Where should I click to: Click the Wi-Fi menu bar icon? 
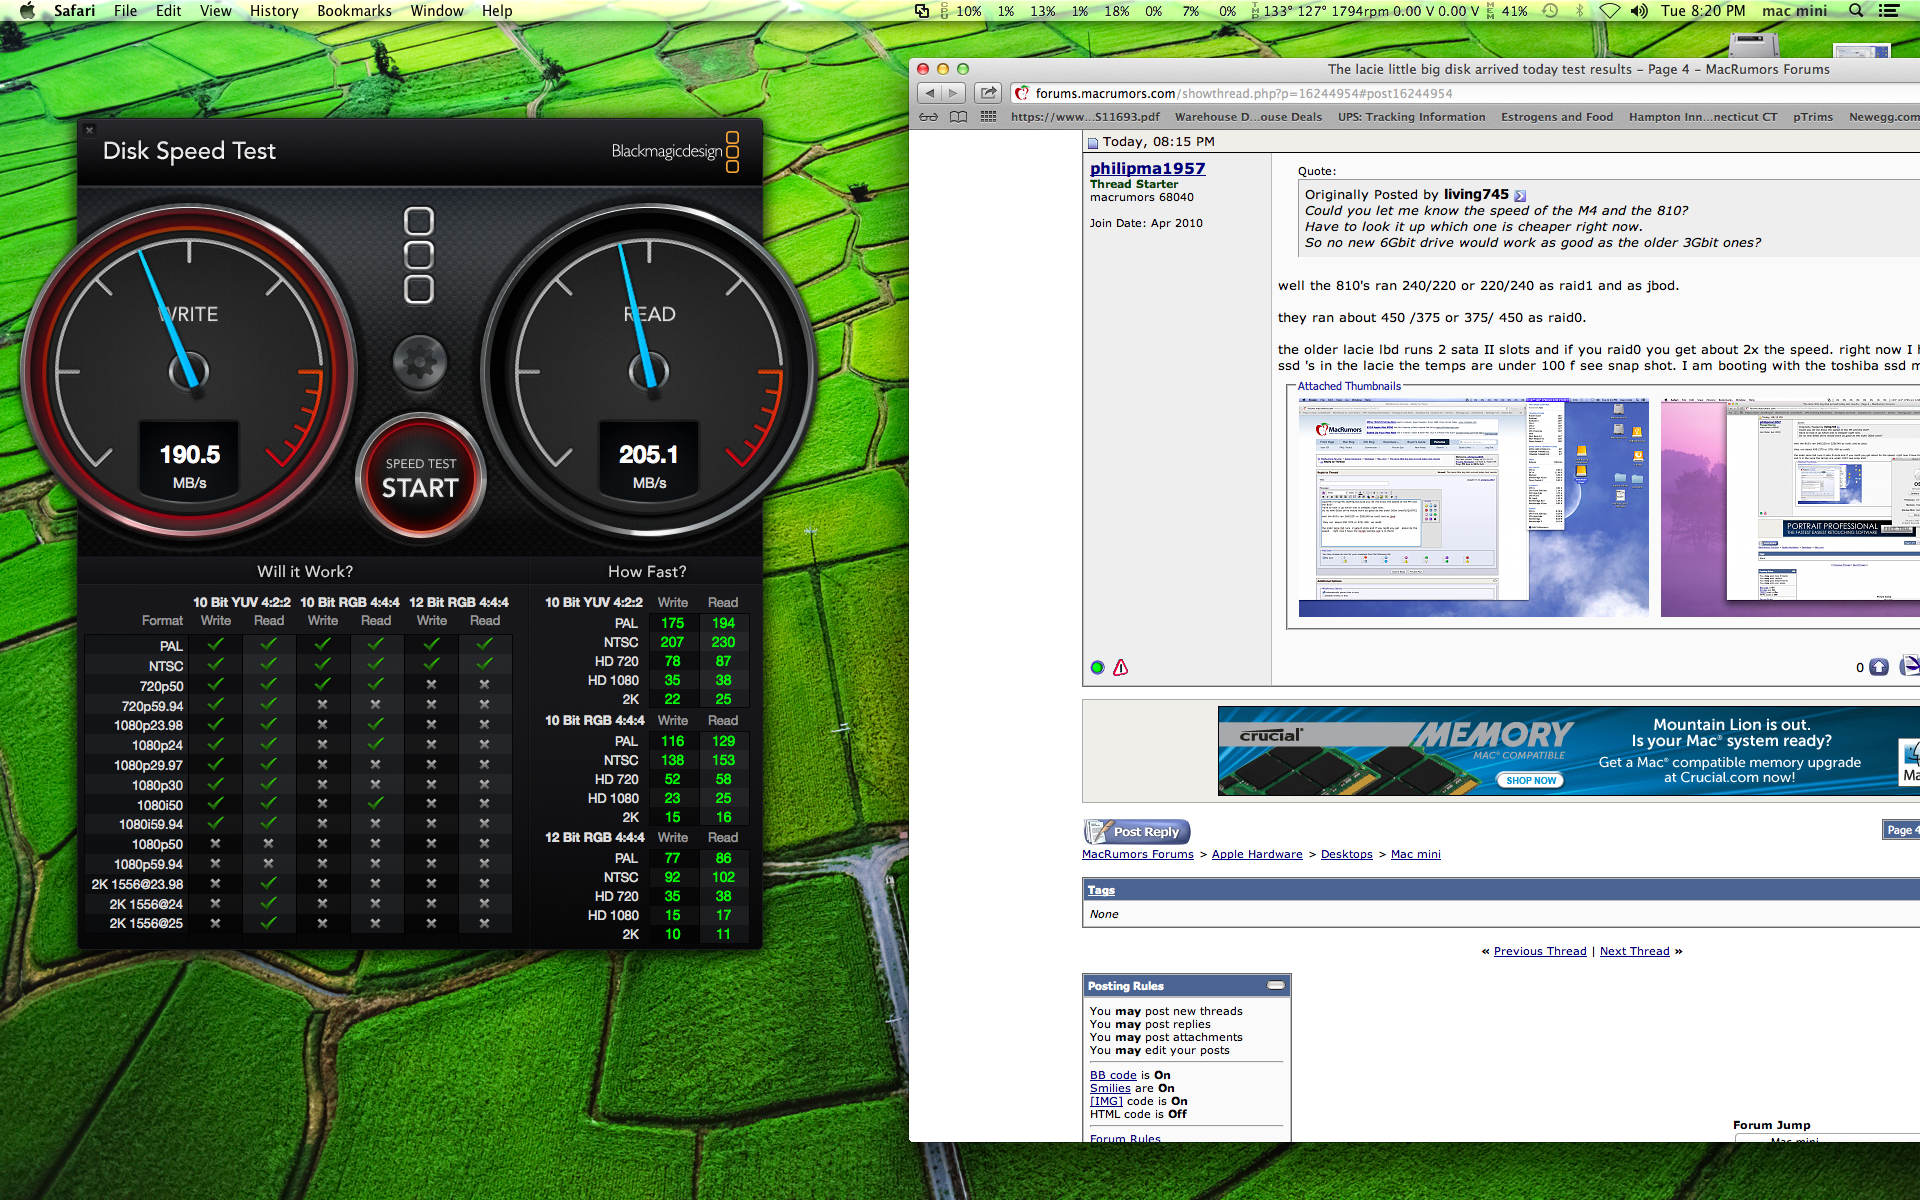point(1609,11)
